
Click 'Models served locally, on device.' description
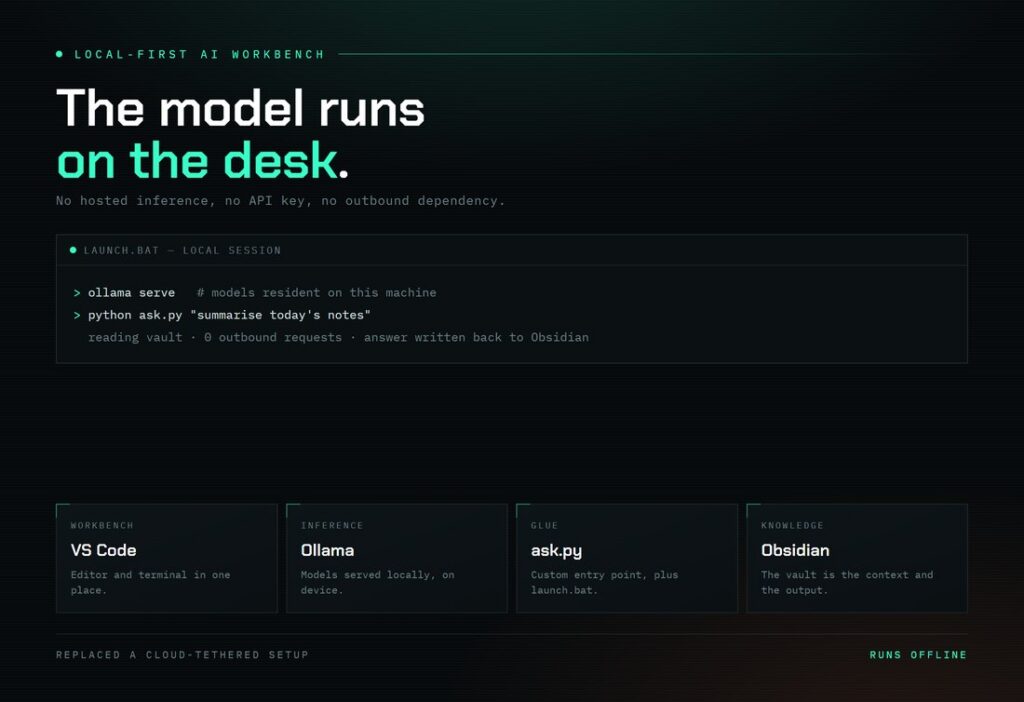[x=377, y=582]
